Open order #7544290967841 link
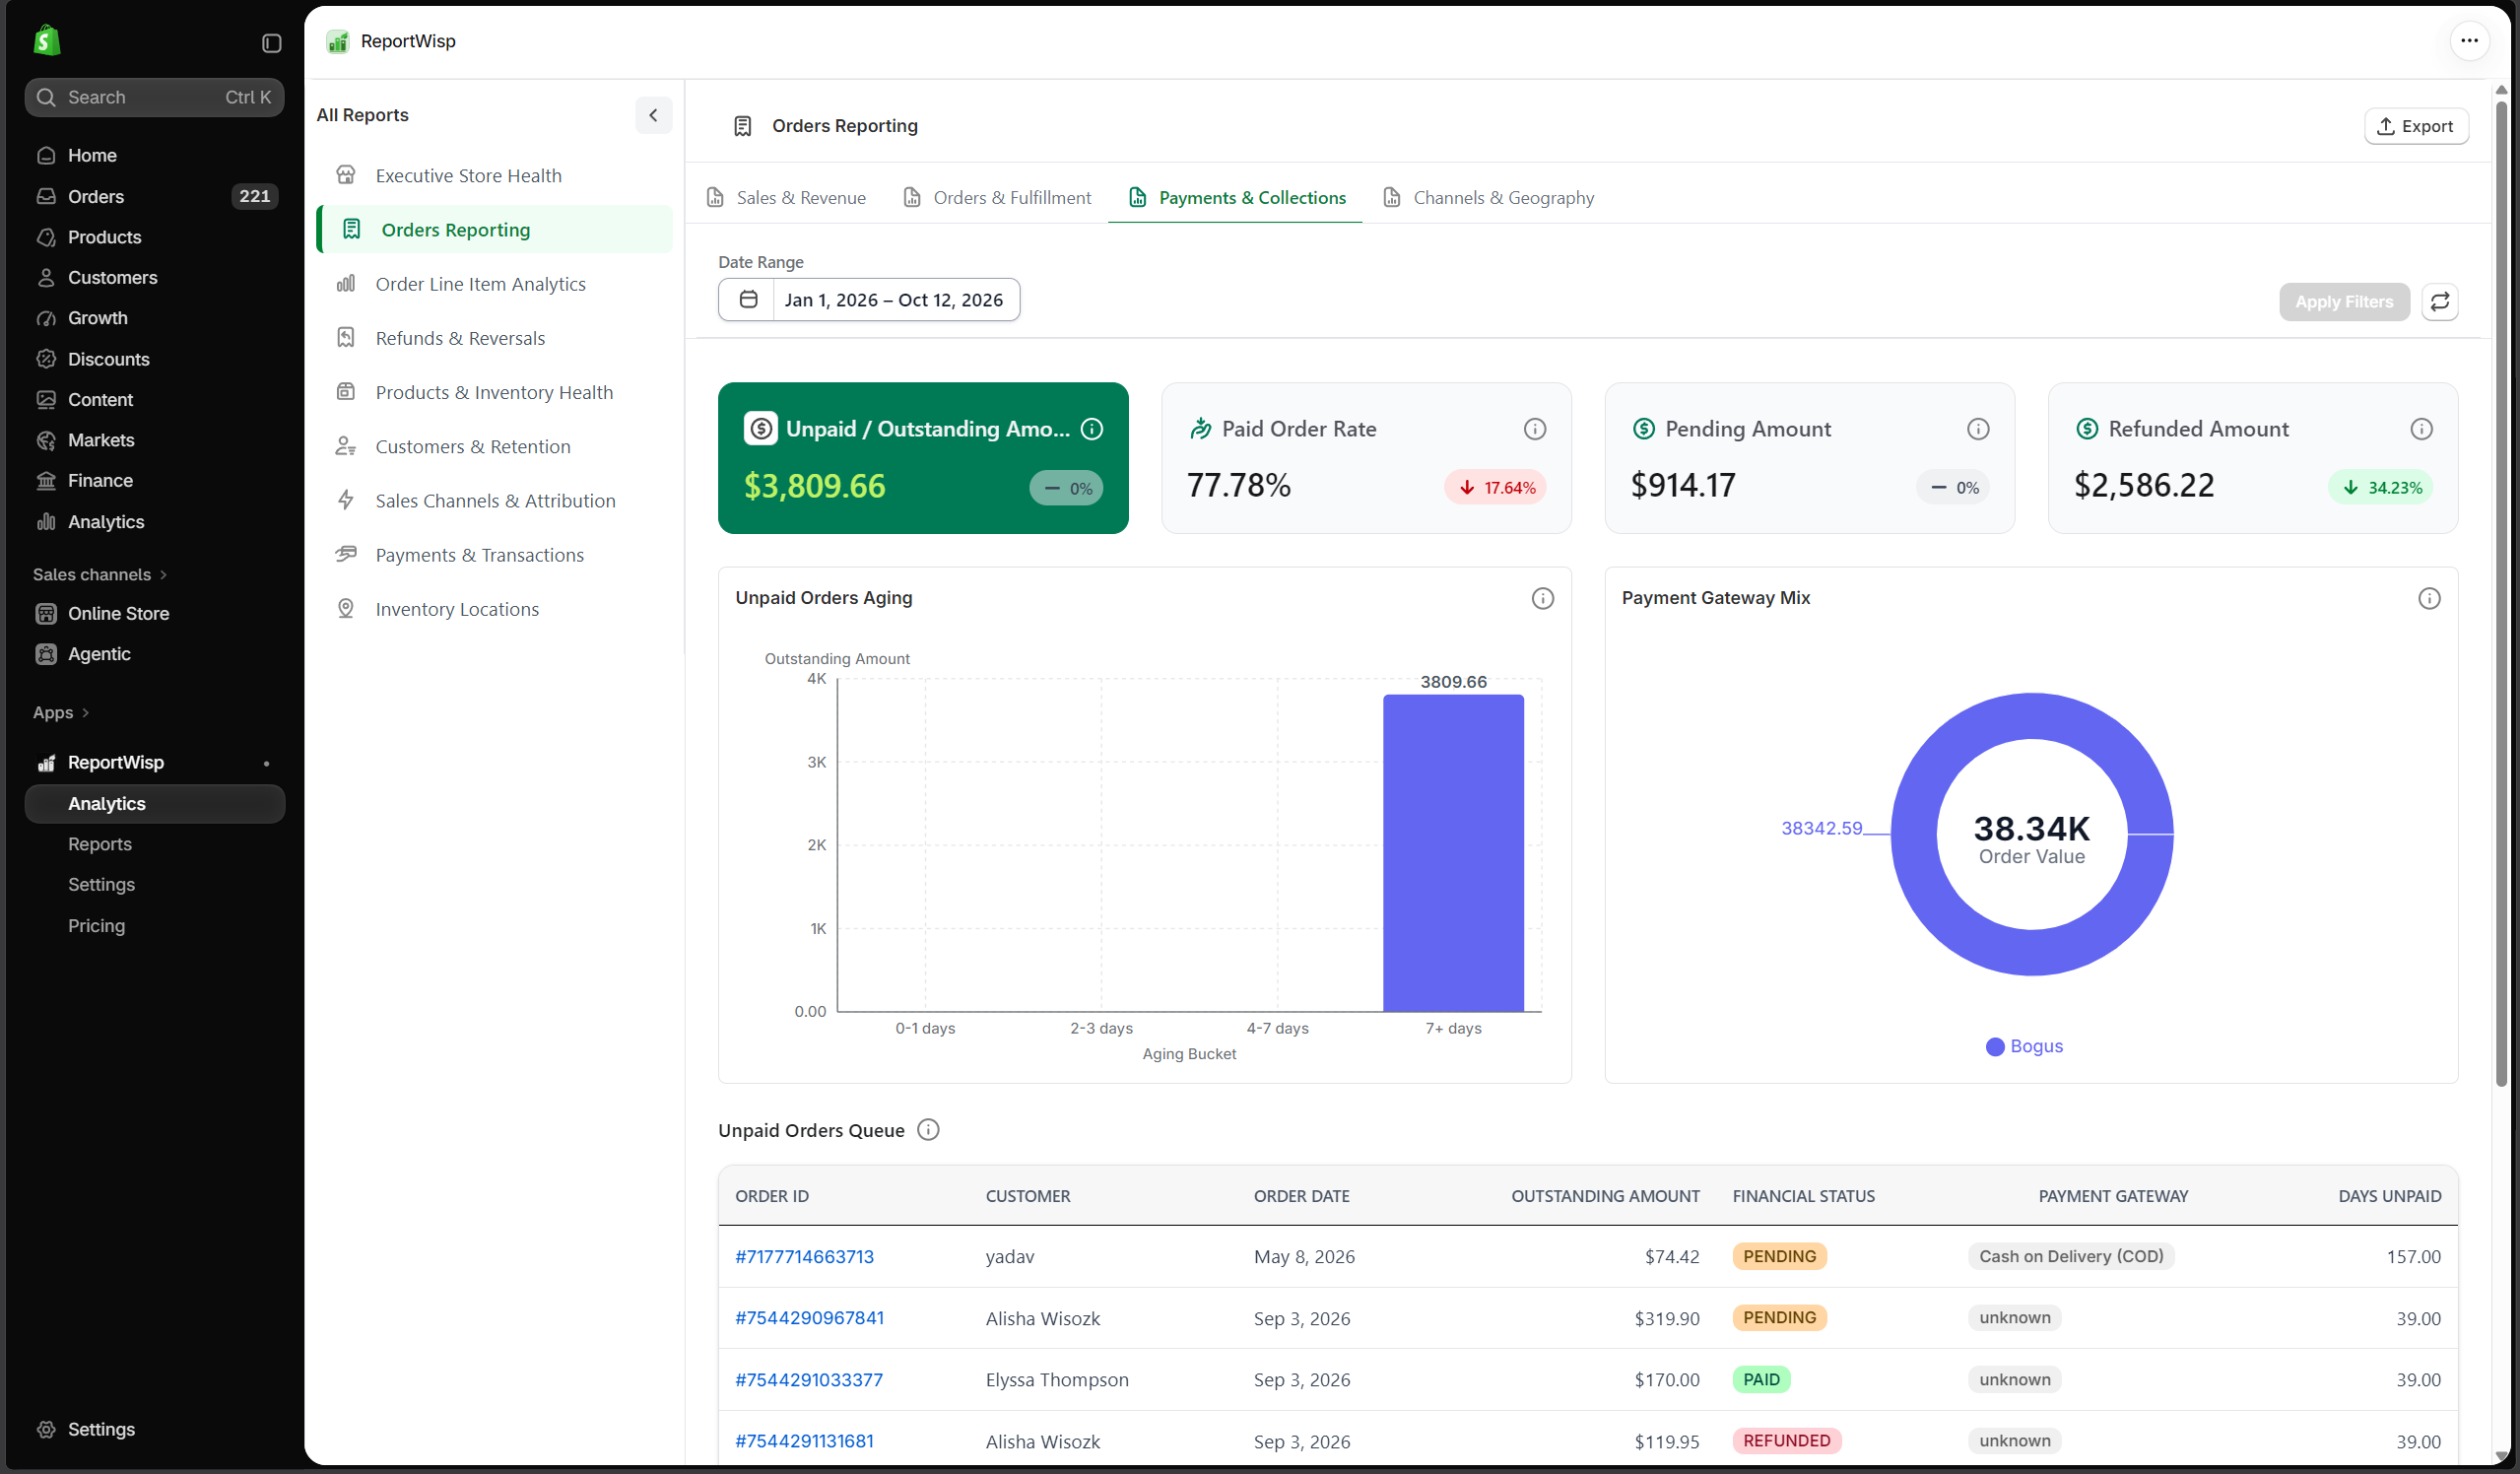Viewport: 2520px width, 1474px height. [x=809, y=1318]
